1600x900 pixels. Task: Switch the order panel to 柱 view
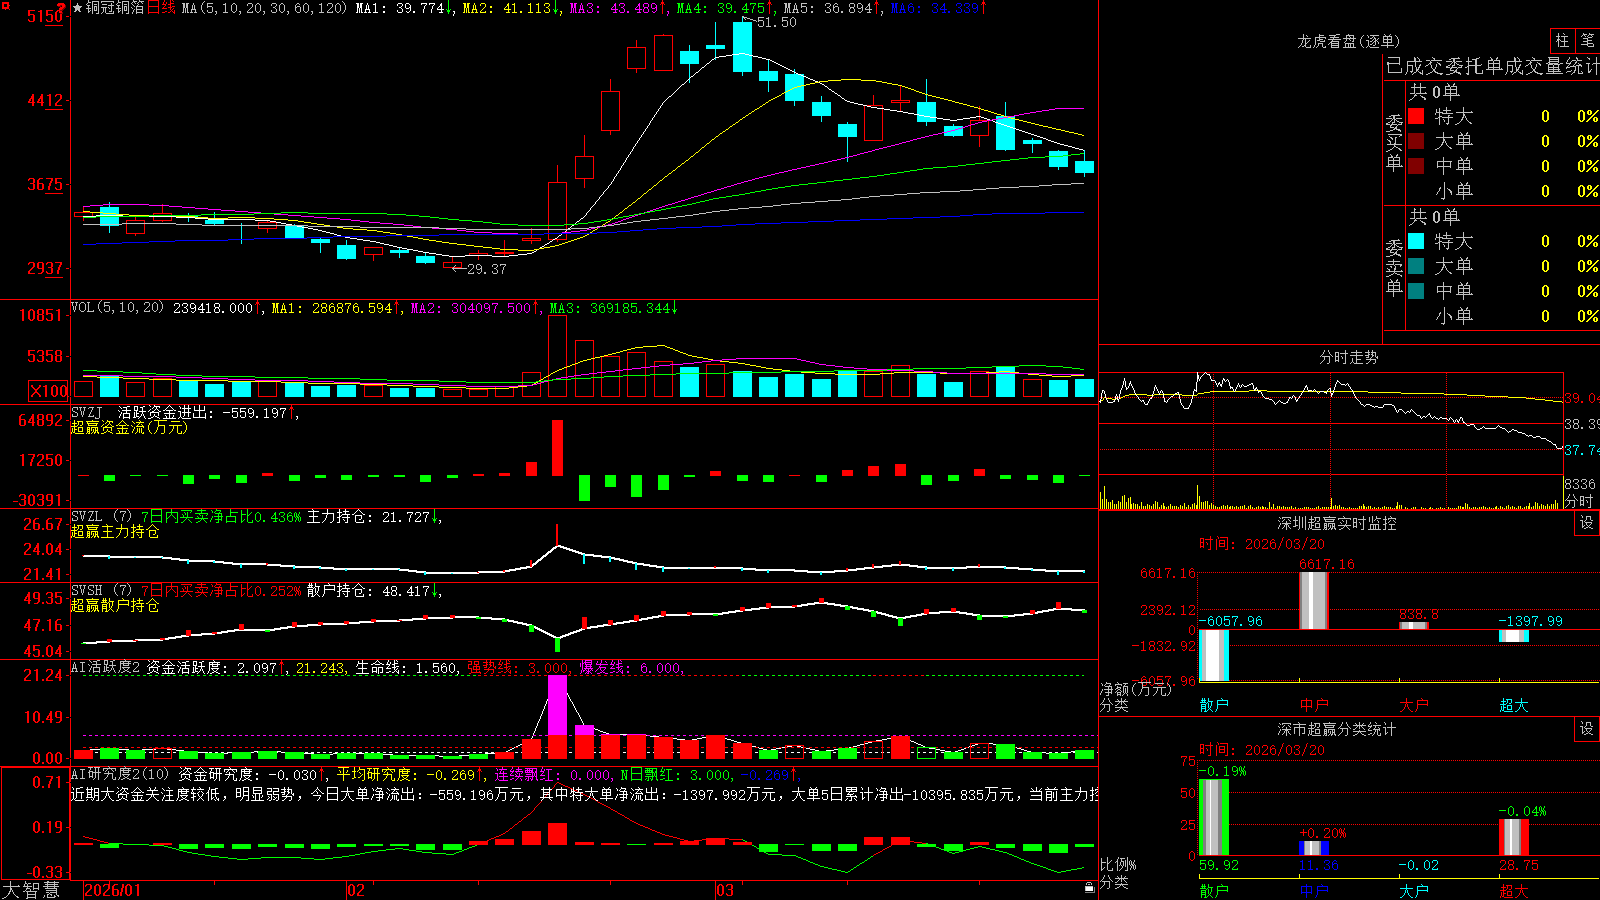click(x=1562, y=41)
